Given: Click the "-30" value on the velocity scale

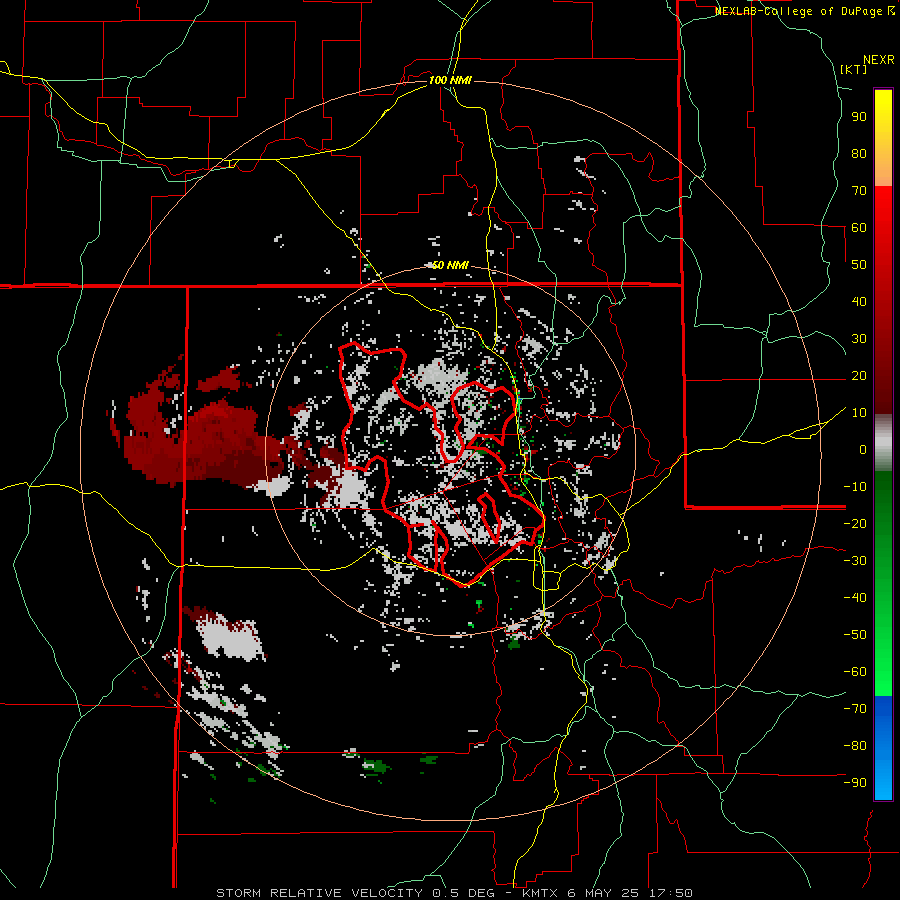Looking at the screenshot, I should 855,561.
